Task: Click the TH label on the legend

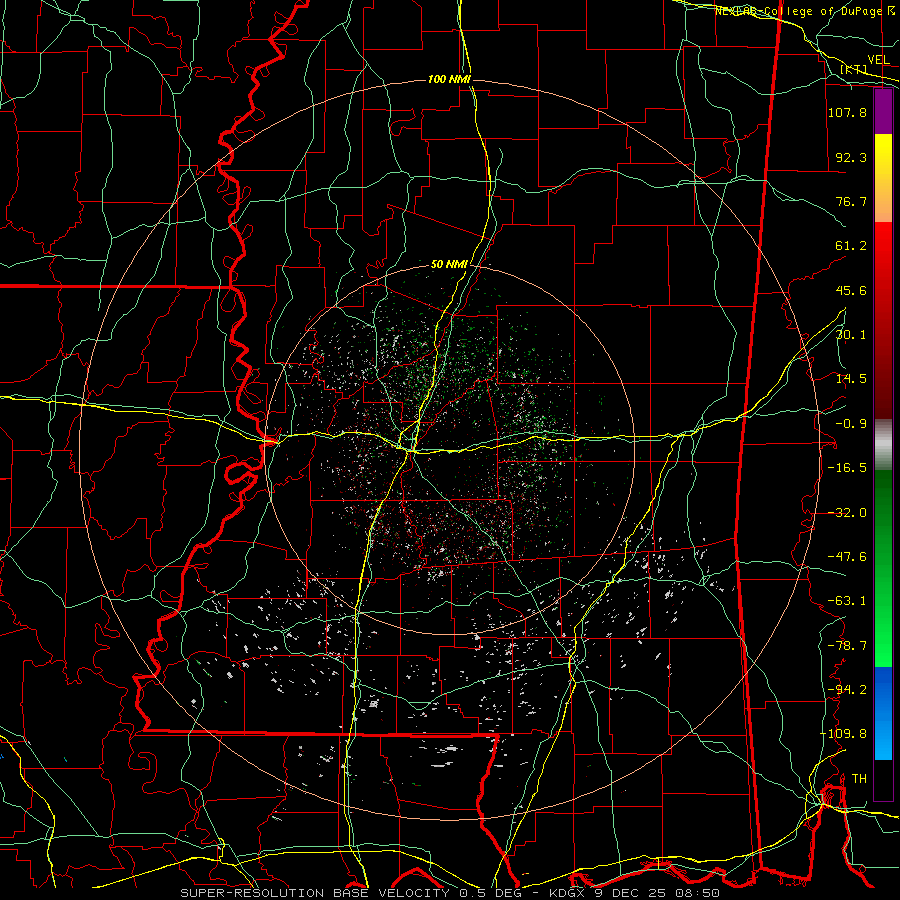Action: pos(859,779)
